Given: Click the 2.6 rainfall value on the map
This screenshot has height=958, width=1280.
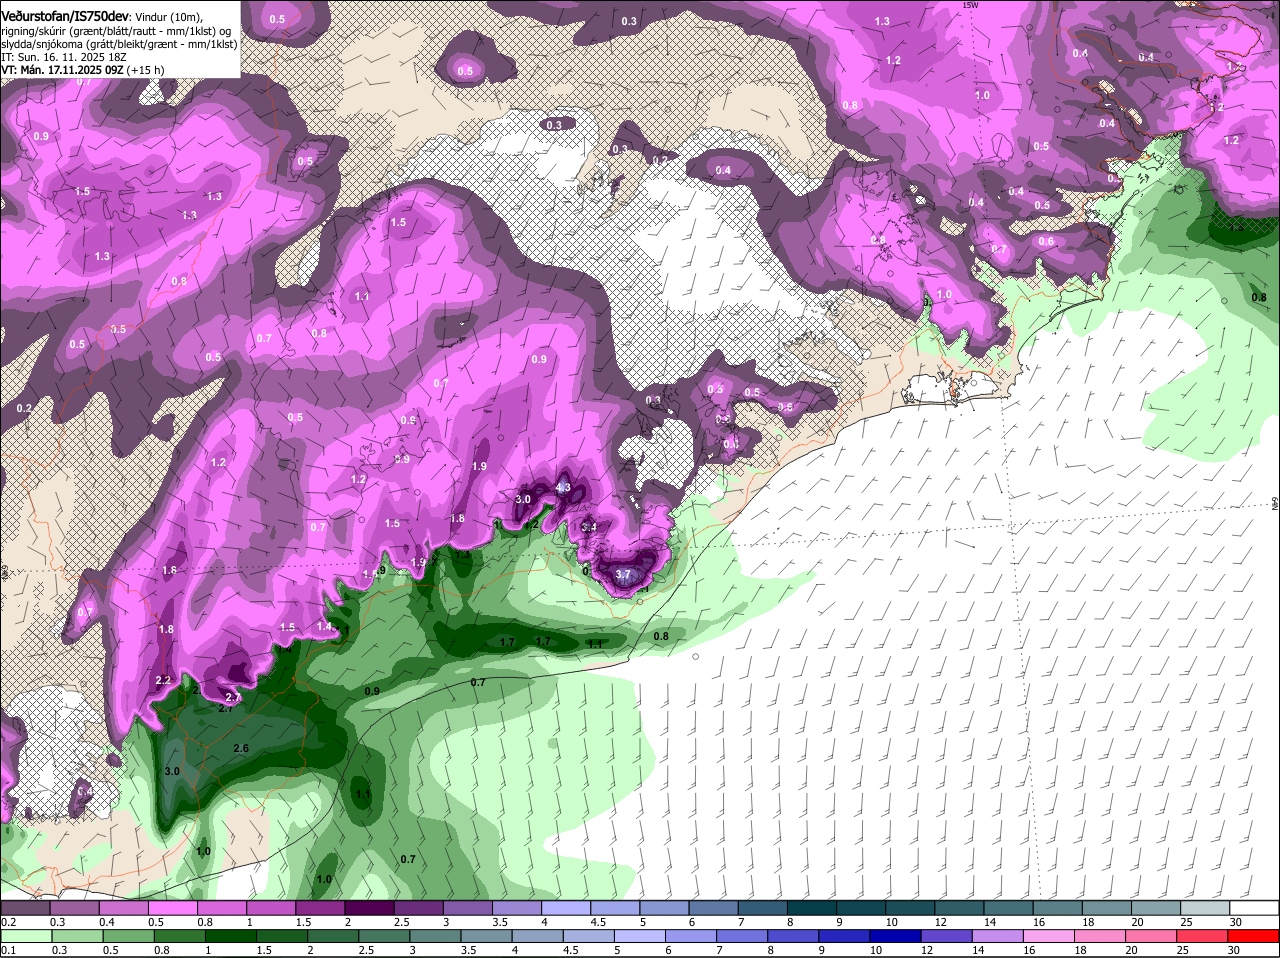Looking at the screenshot, I should (241, 748).
